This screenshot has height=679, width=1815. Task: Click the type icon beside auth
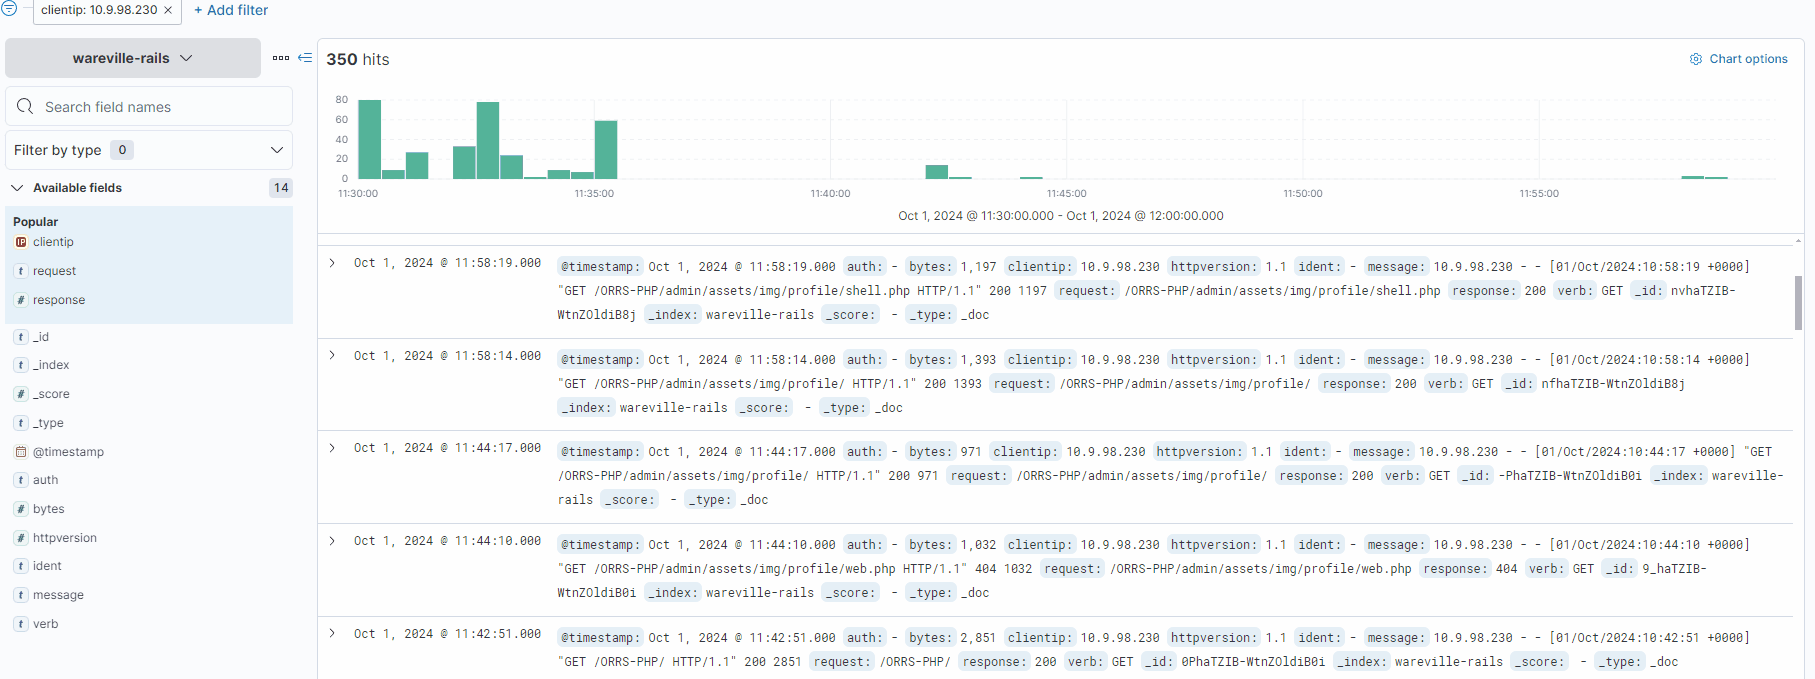click(x=21, y=480)
